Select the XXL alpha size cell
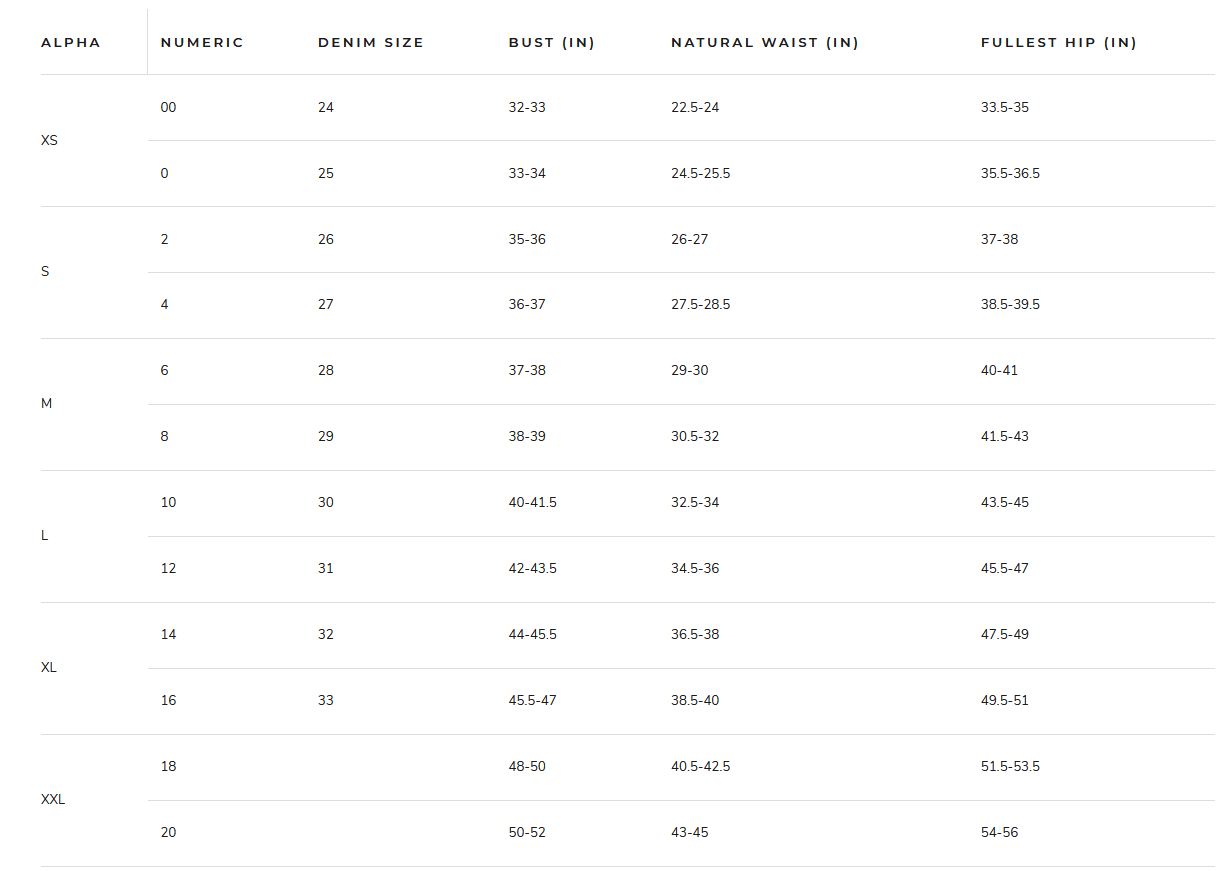The width and height of the screenshot is (1222, 871). [x=53, y=800]
